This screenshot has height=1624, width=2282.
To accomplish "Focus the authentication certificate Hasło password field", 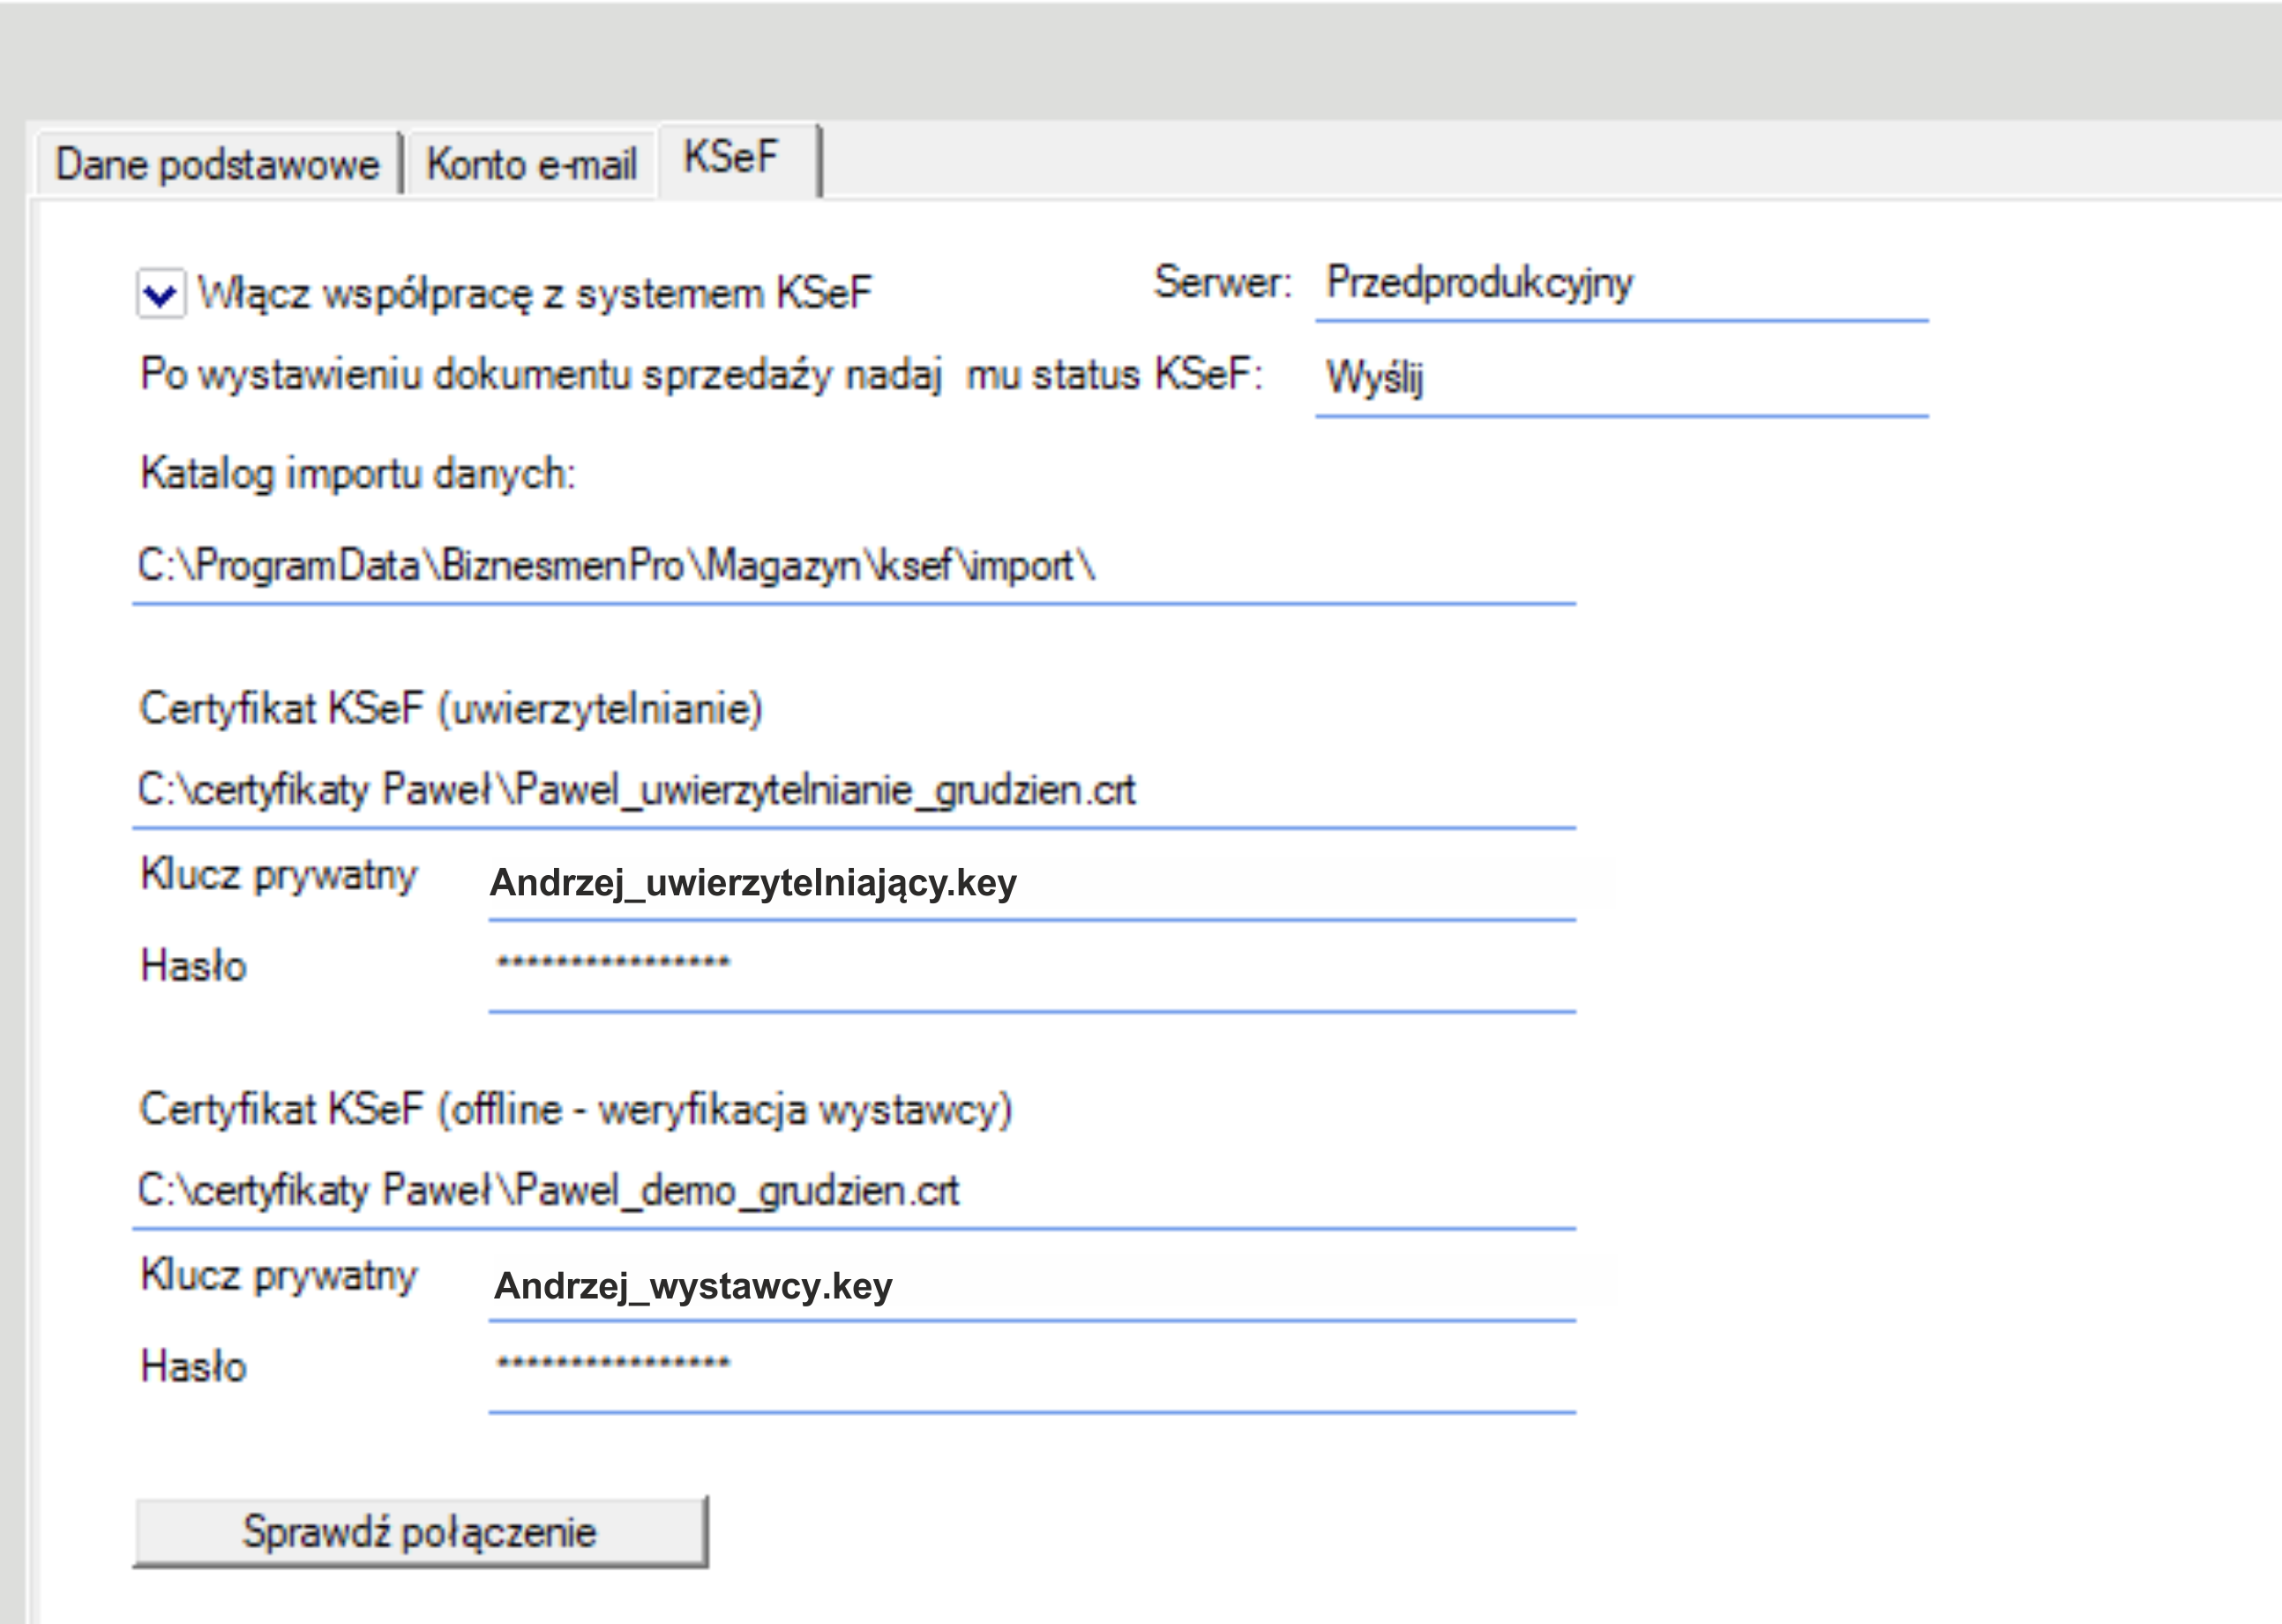I will (x=1030, y=968).
